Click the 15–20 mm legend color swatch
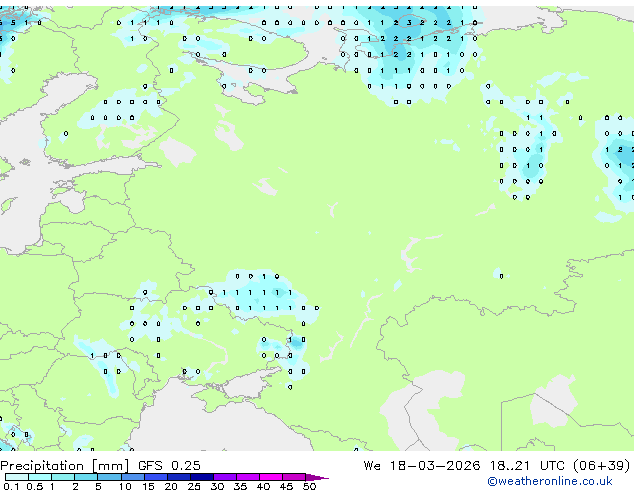 coord(156,477)
